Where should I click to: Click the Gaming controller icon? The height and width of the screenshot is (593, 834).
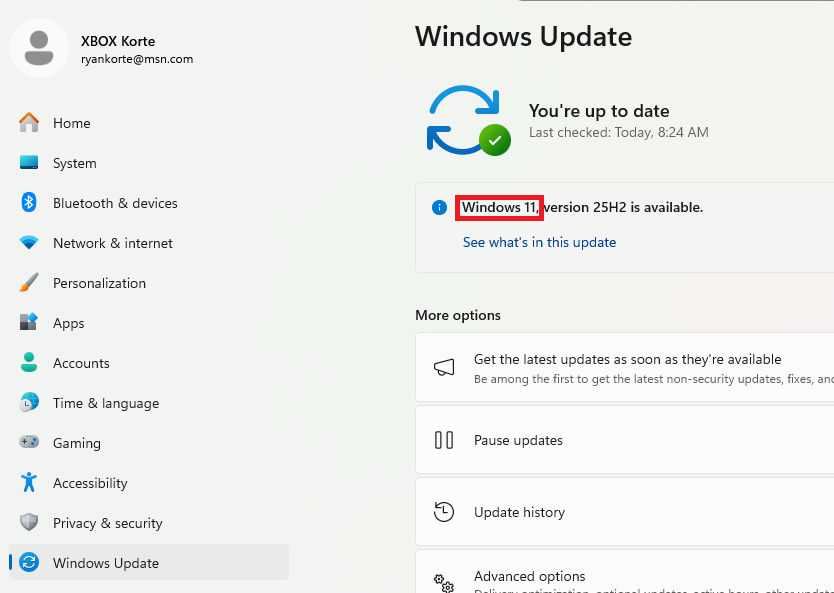click(29, 443)
